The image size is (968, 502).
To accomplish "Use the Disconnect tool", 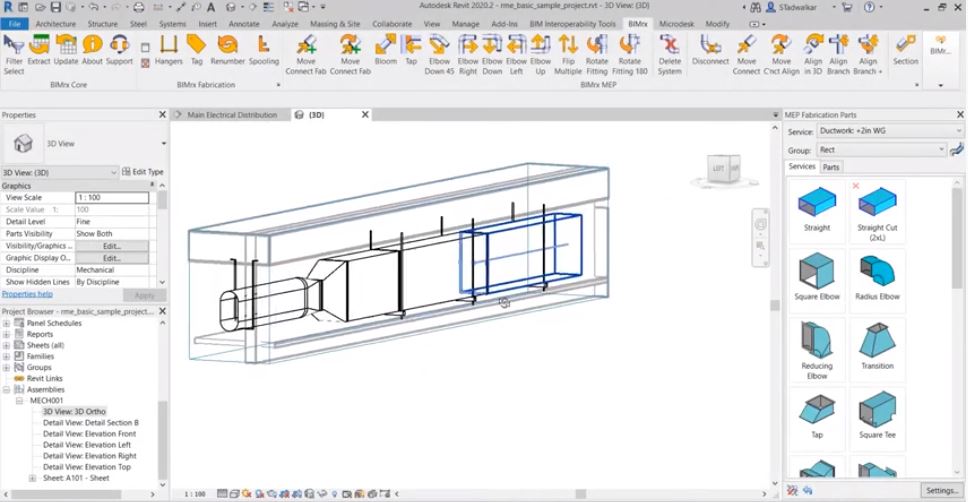I will click(710, 49).
